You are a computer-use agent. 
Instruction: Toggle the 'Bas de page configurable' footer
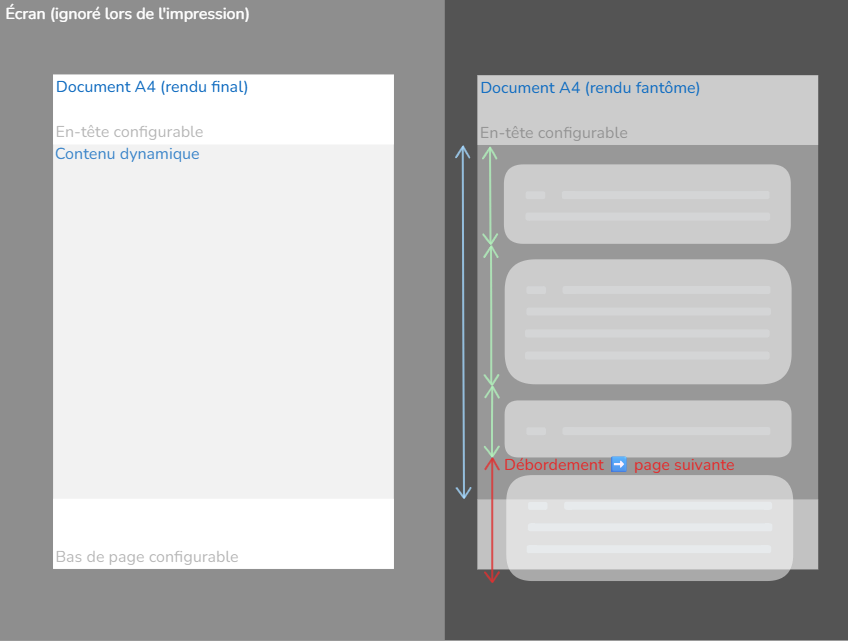(x=147, y=556)
